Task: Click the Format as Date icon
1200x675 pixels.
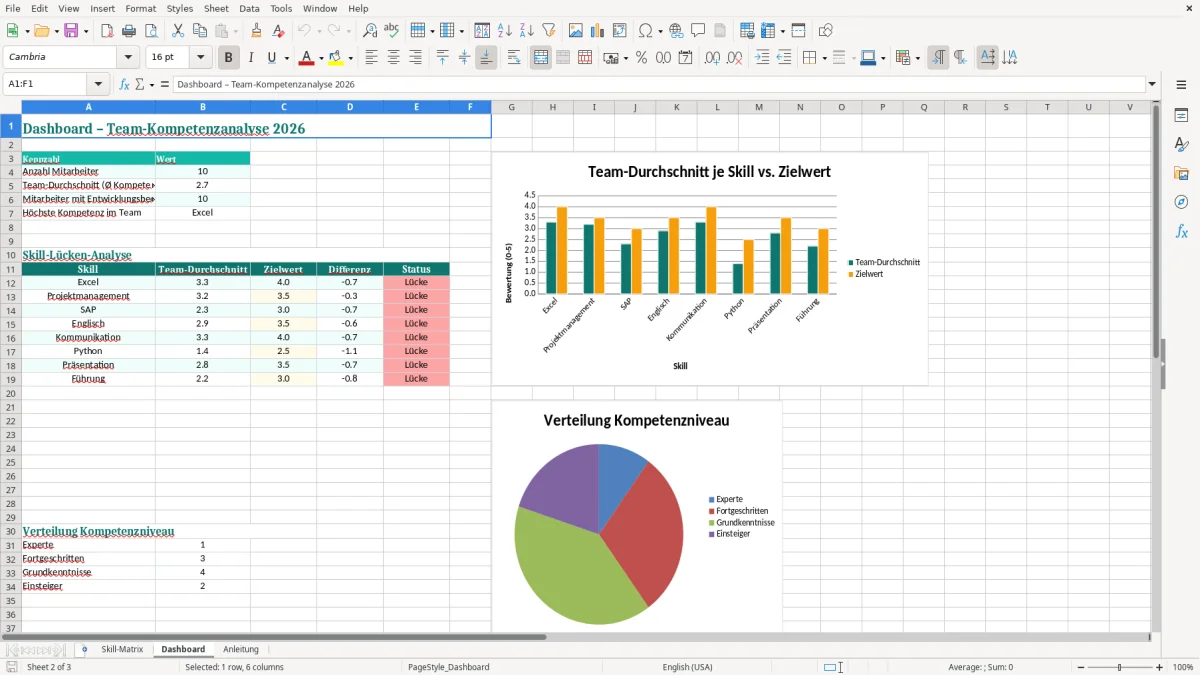Action: coord(686,58)
